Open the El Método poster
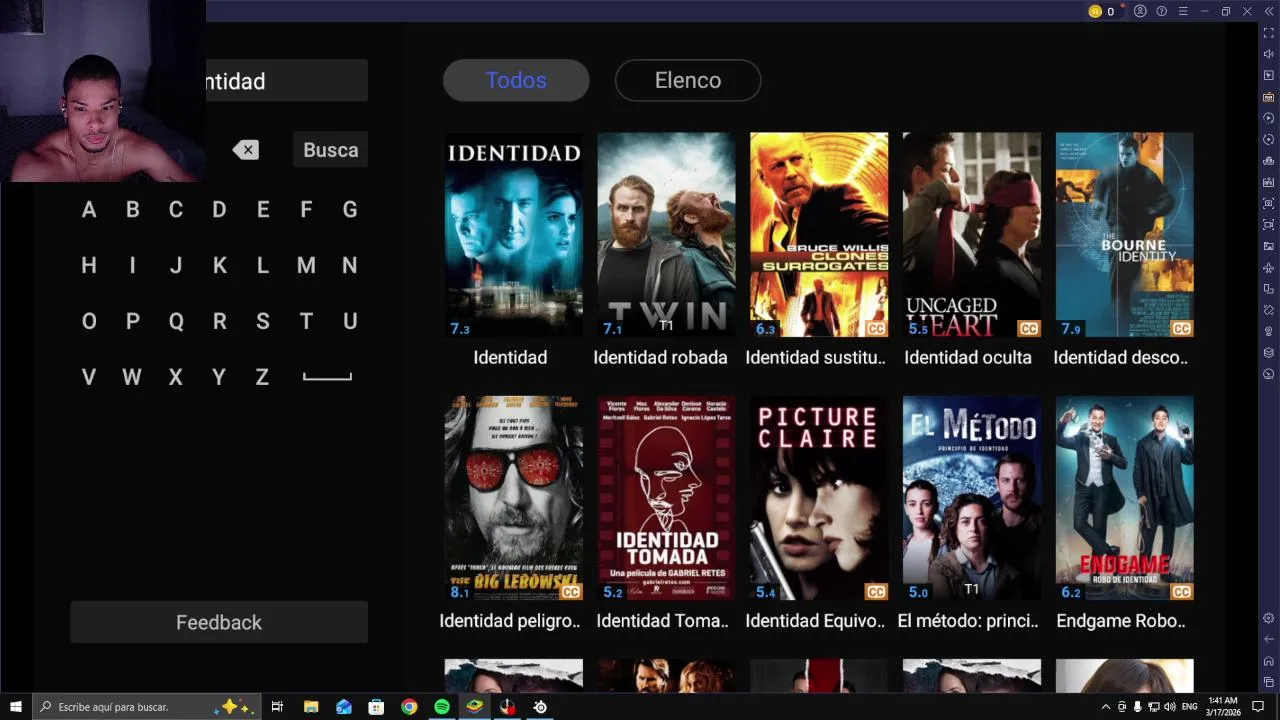This screenshot has height=720, width=1280. tap(971, 499)
